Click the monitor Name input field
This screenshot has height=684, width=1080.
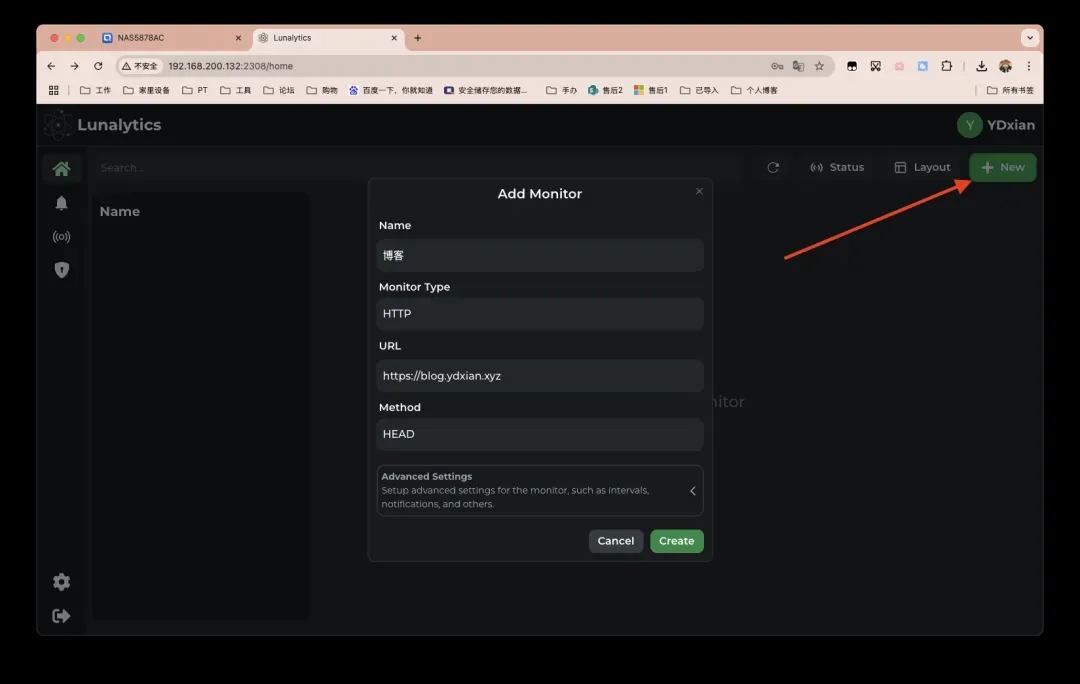coord(540,256)
